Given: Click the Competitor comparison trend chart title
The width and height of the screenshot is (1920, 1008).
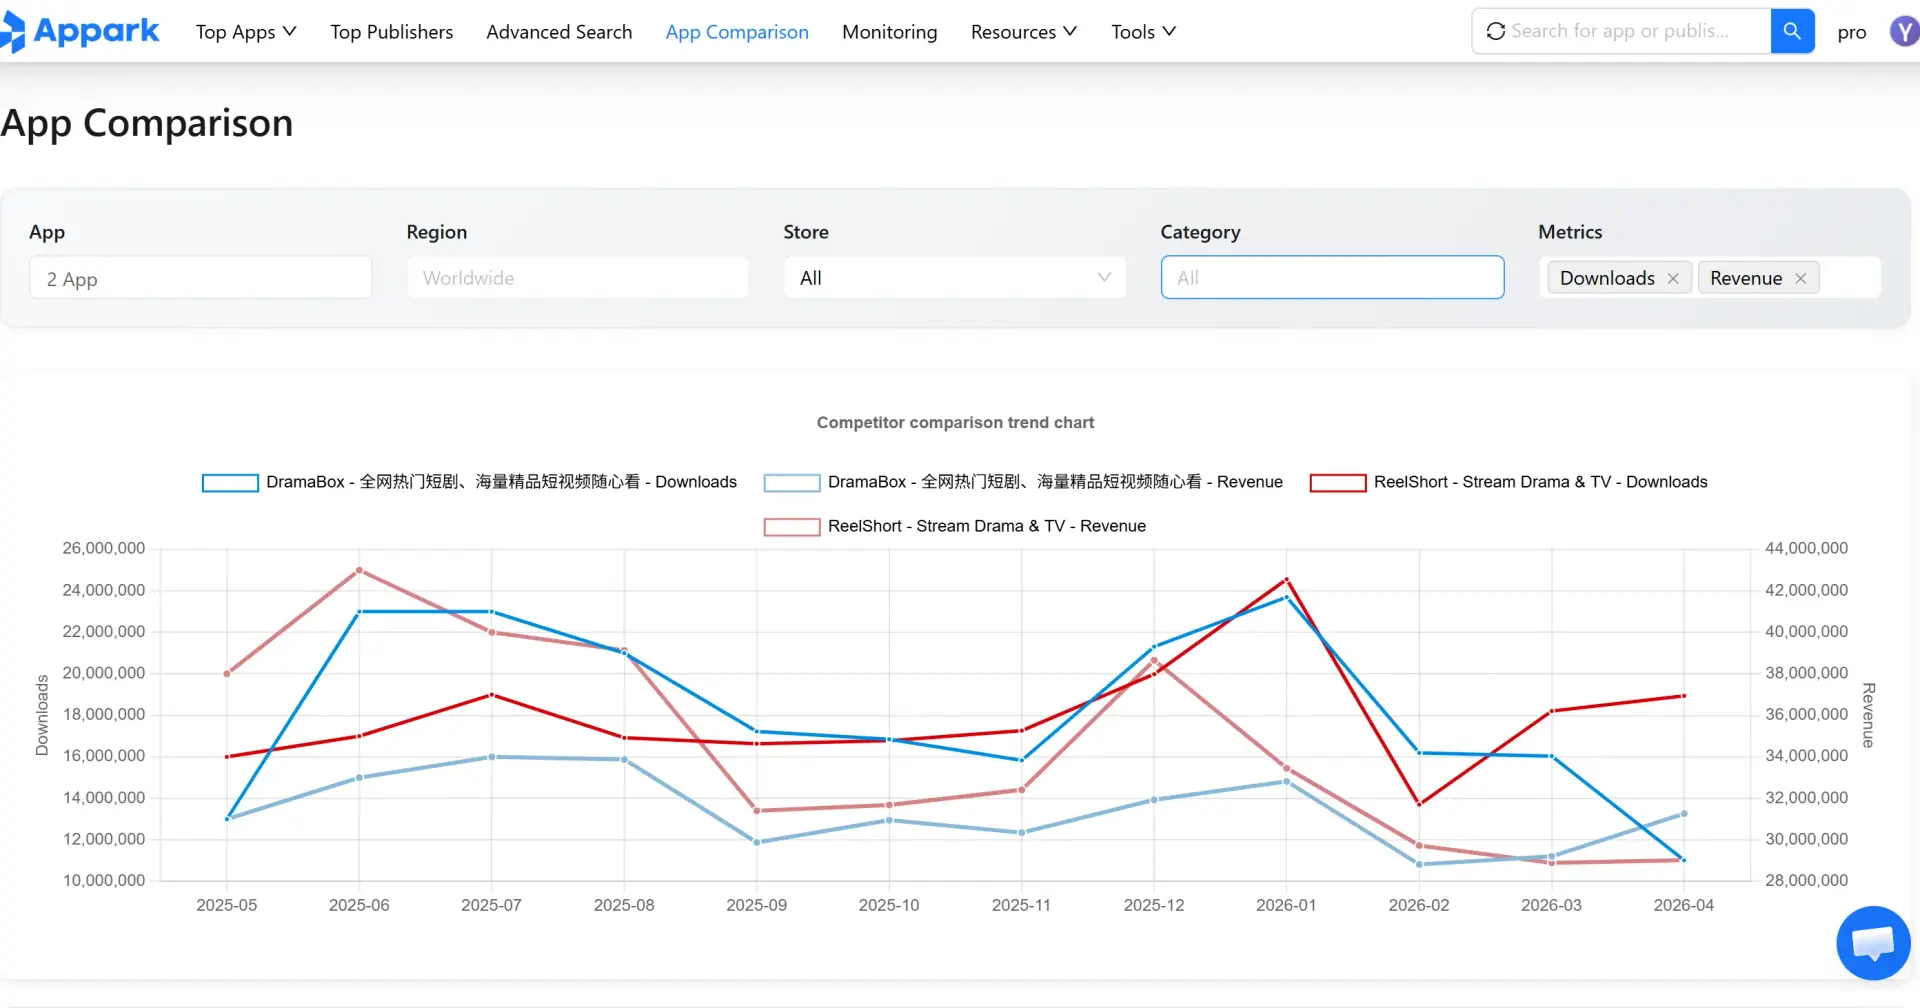Looking at the screenshot, I should tap(955, 422).
